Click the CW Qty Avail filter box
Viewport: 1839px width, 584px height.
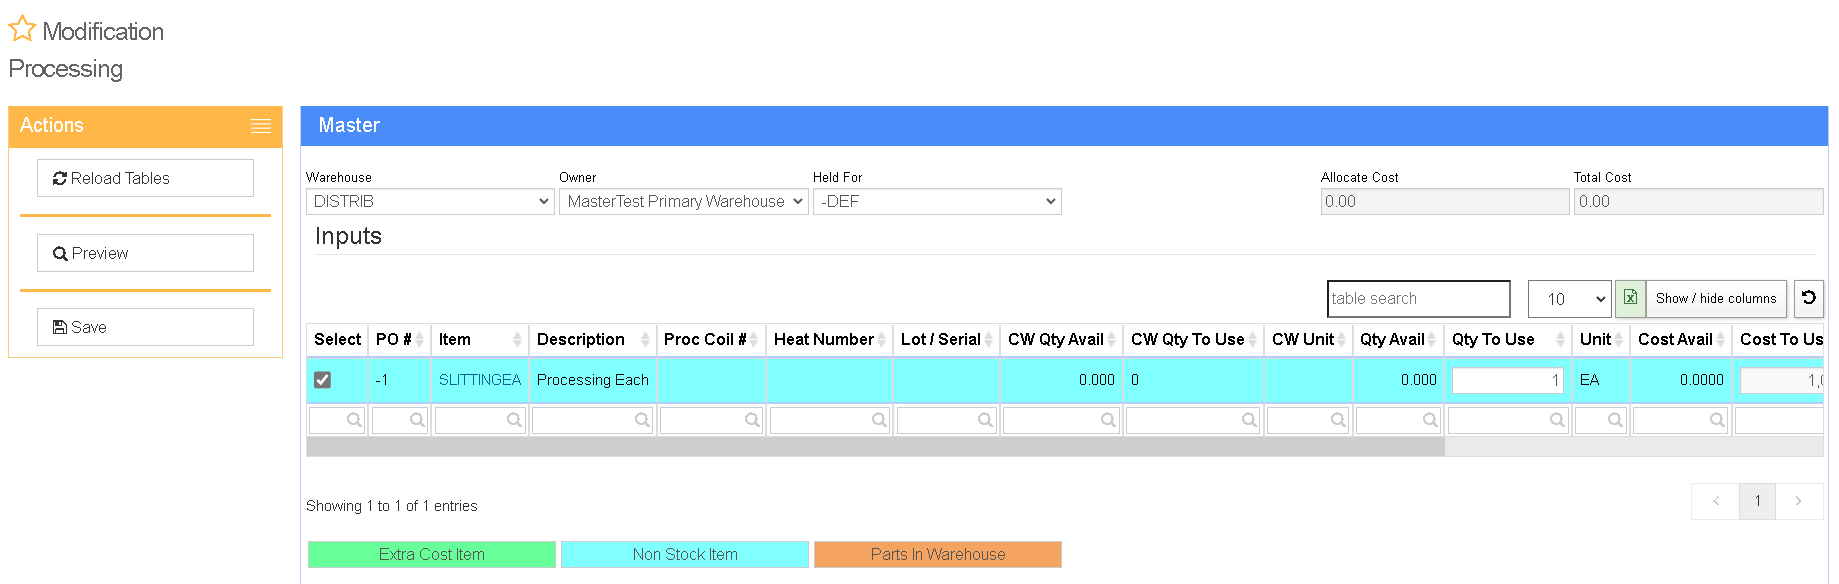pyautogui.click(x=1061, y=420)
